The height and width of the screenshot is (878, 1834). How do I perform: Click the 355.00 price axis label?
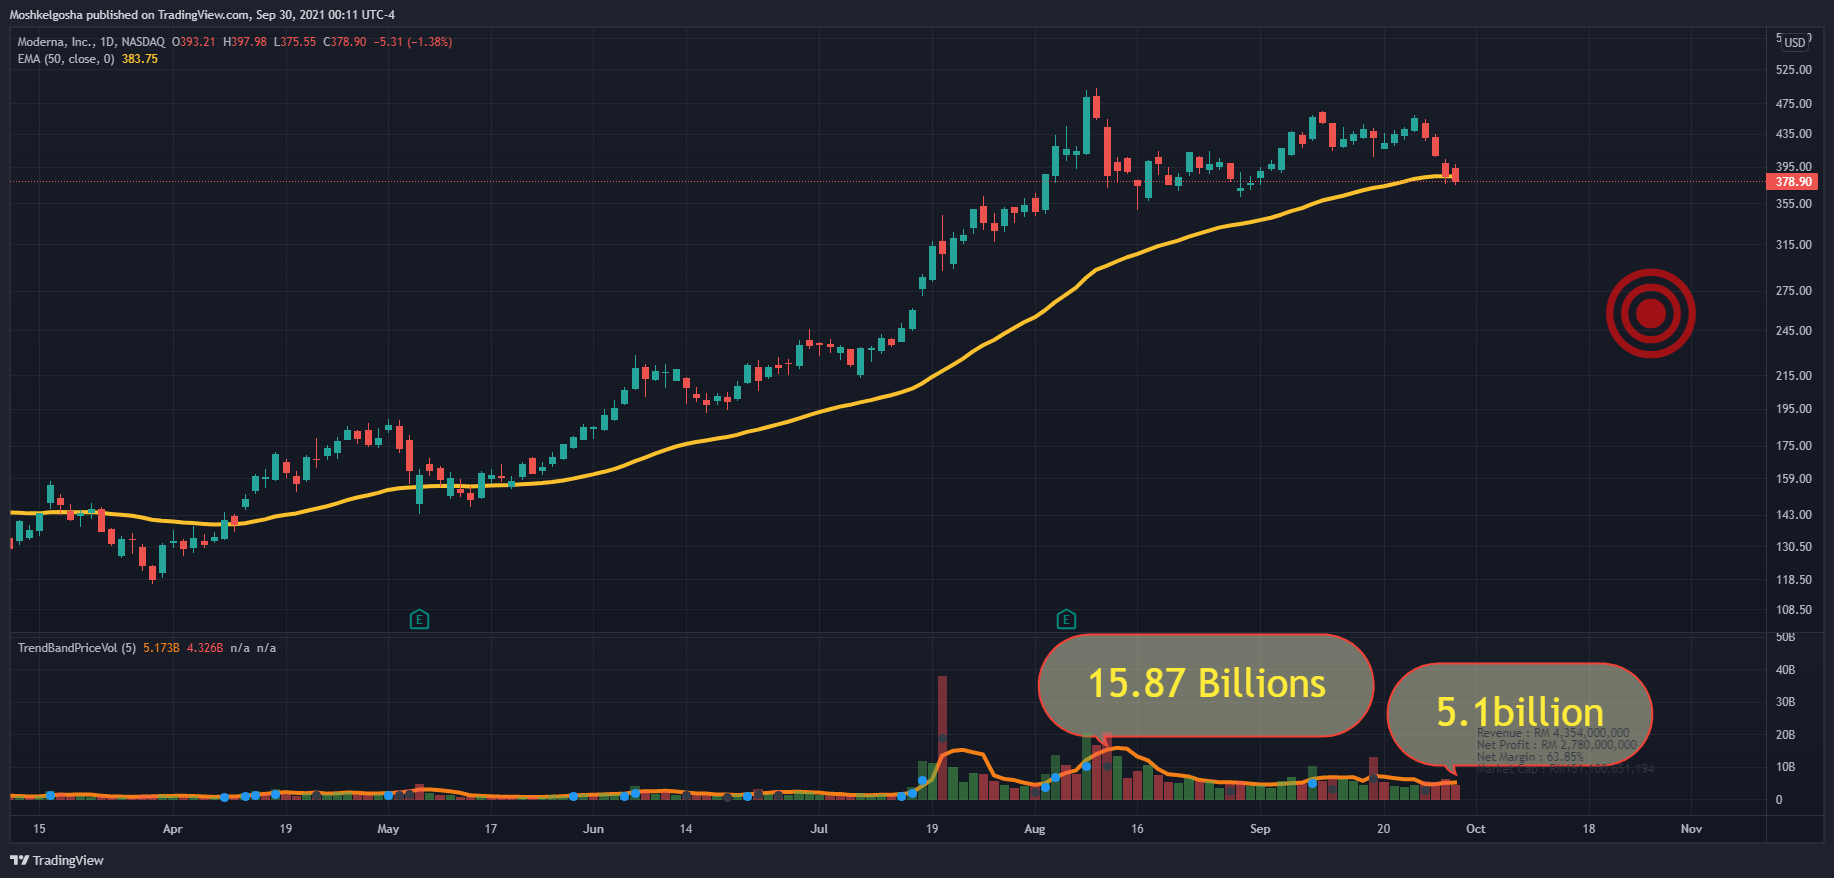pos(1794,204)
